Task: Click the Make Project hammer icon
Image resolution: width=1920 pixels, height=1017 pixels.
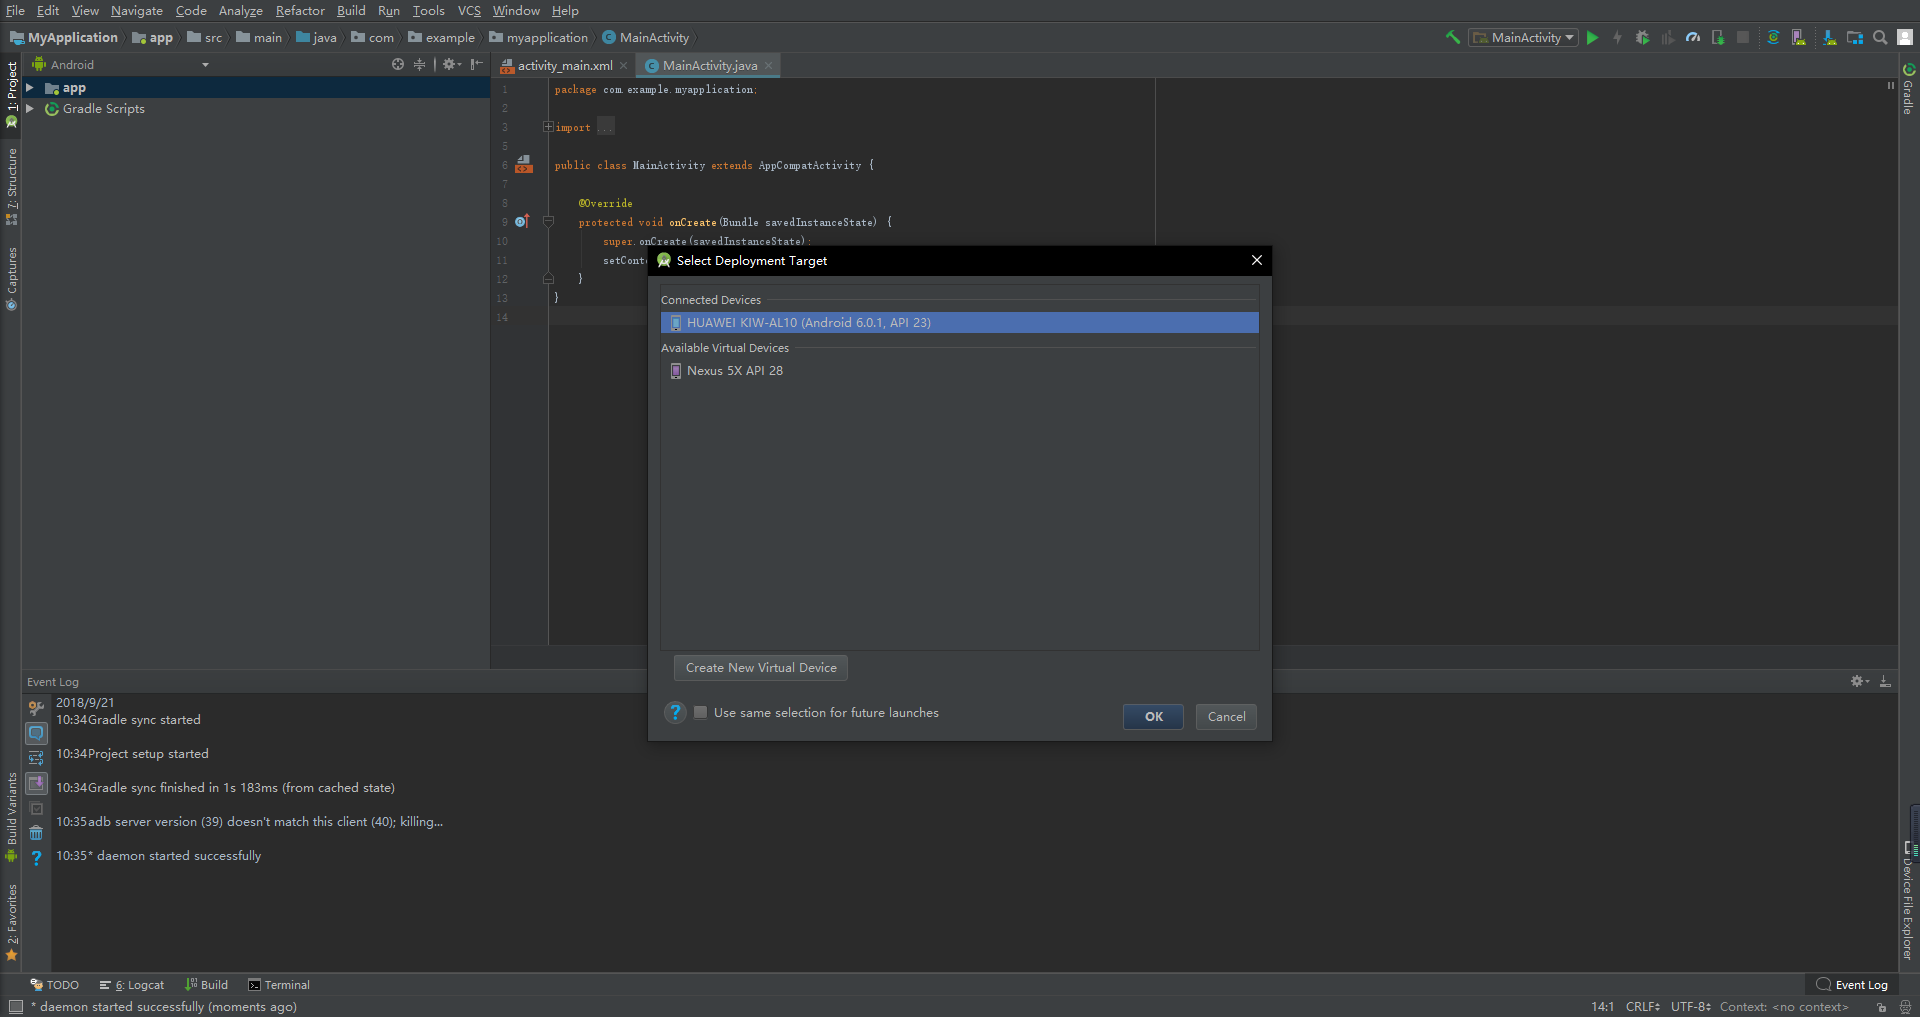Action: click(1452, 37)
